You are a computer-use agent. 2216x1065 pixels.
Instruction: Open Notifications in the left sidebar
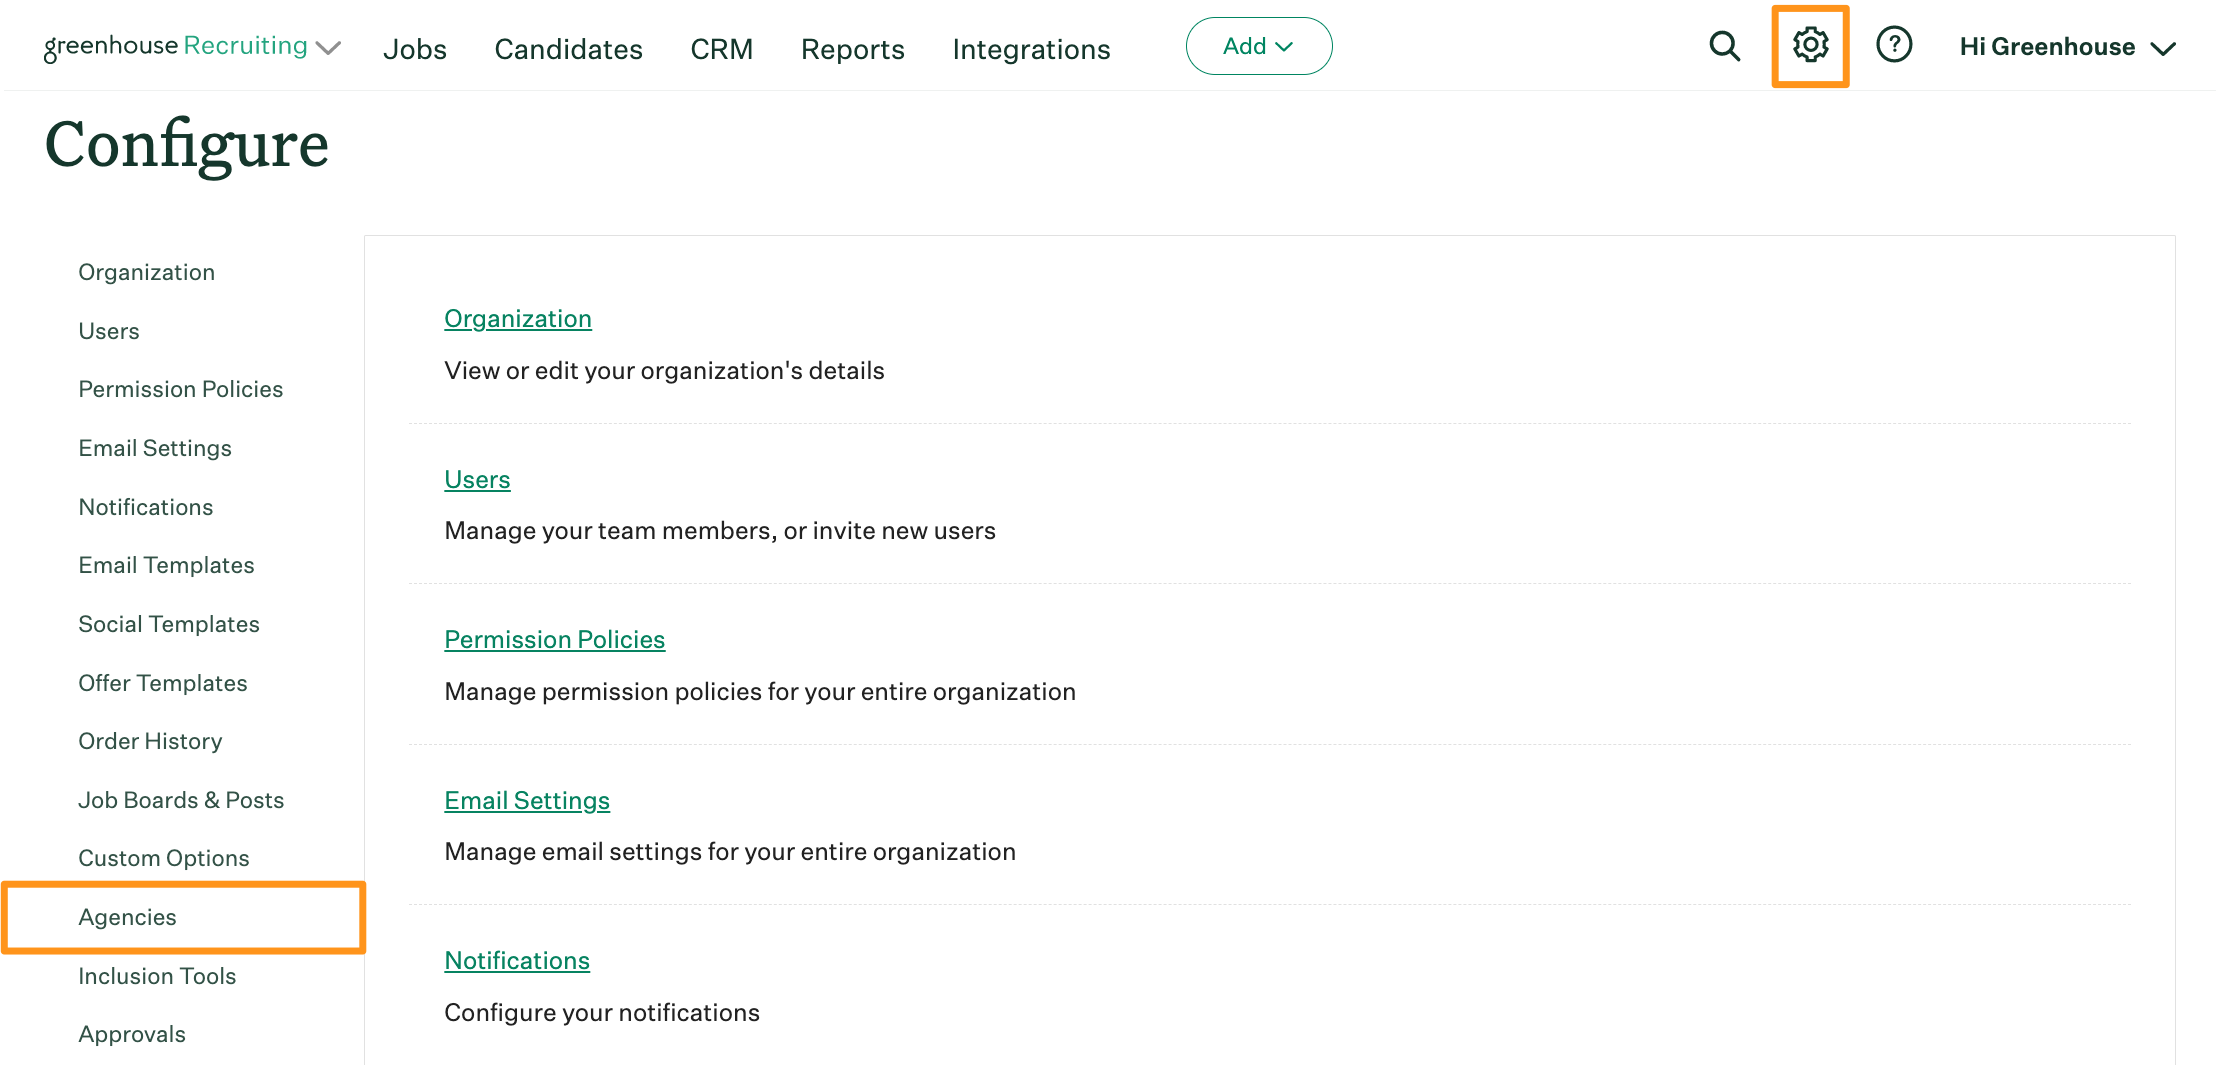coord(146,507)
